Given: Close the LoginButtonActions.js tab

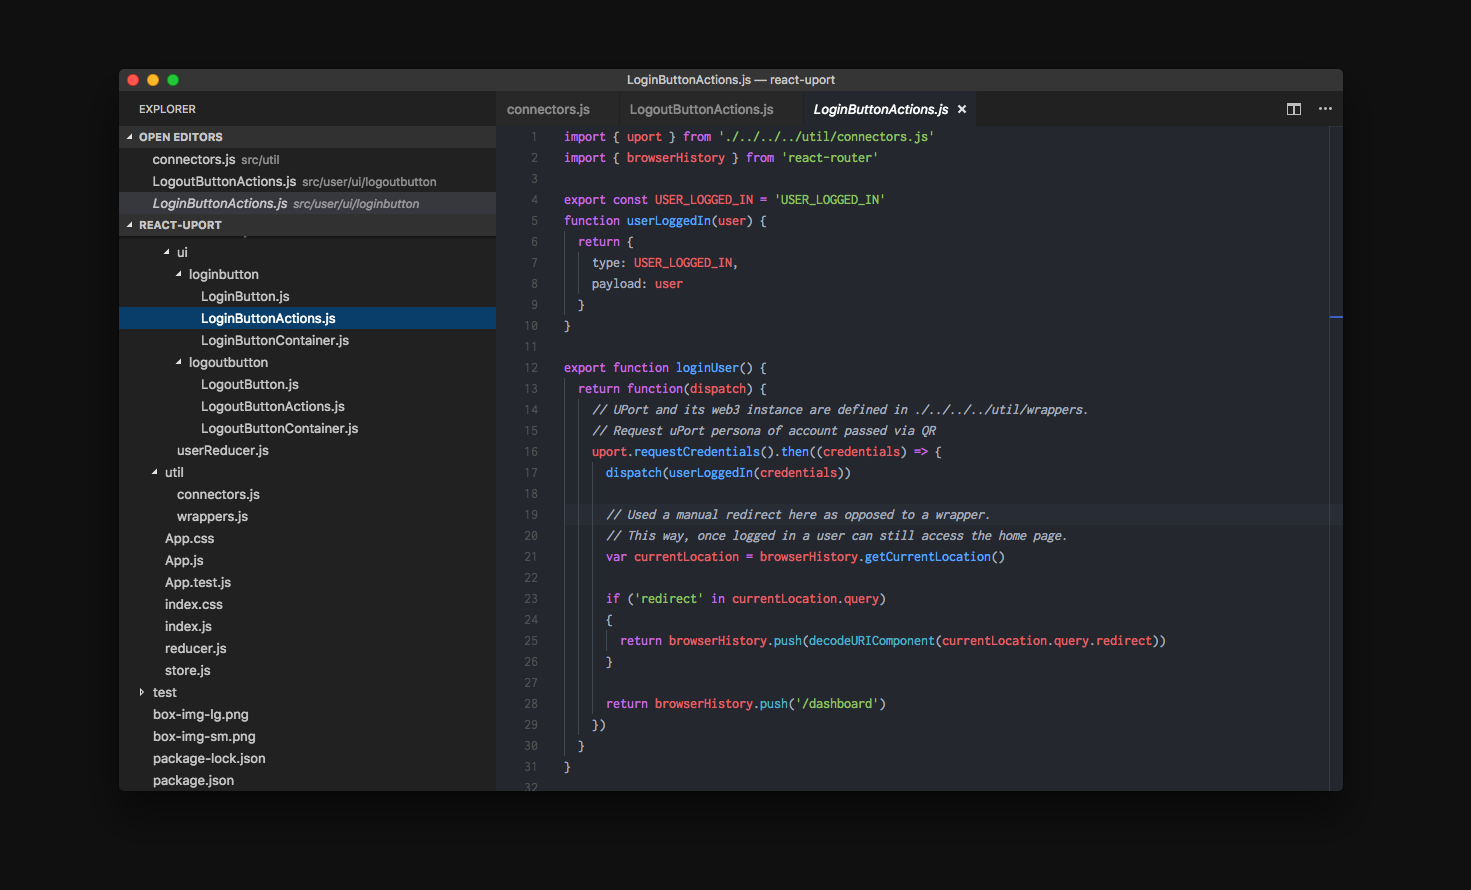Looking at the screenshot, I should [962, 109].
